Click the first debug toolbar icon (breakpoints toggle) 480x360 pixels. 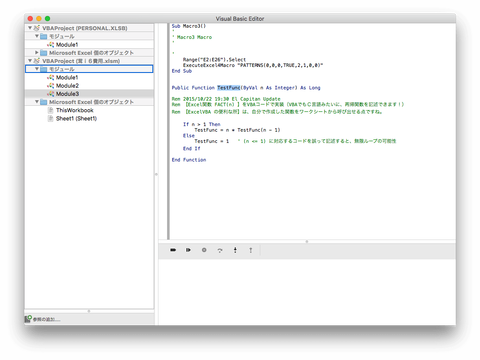(x=173, y=250)
